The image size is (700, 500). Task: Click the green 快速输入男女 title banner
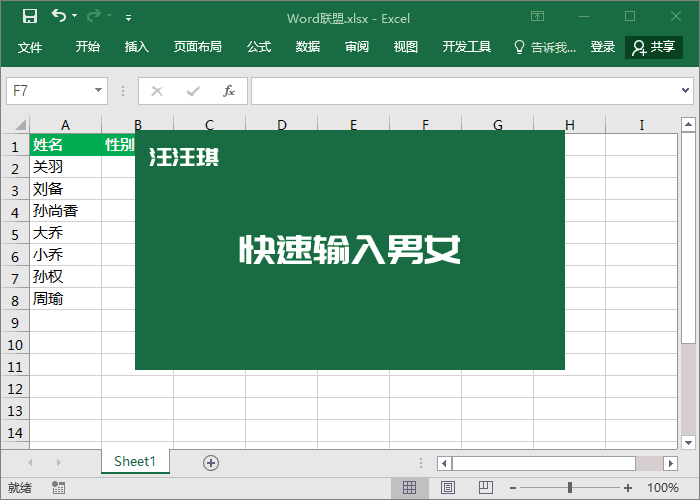pos(350,250)
